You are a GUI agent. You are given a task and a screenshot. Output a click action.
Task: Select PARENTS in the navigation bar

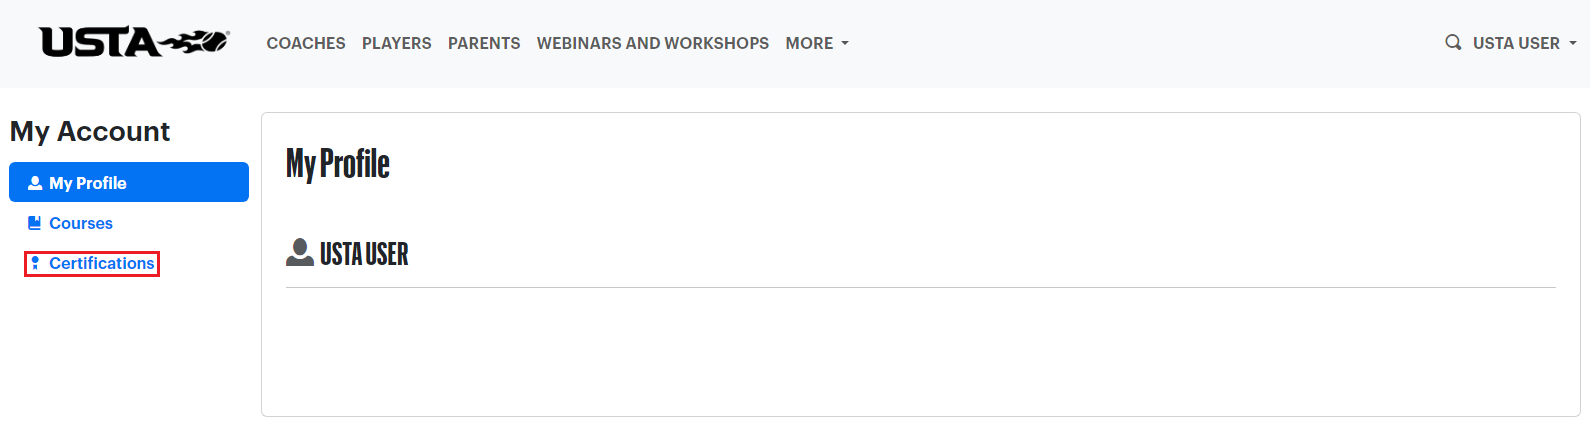click(x=484, y=43)
